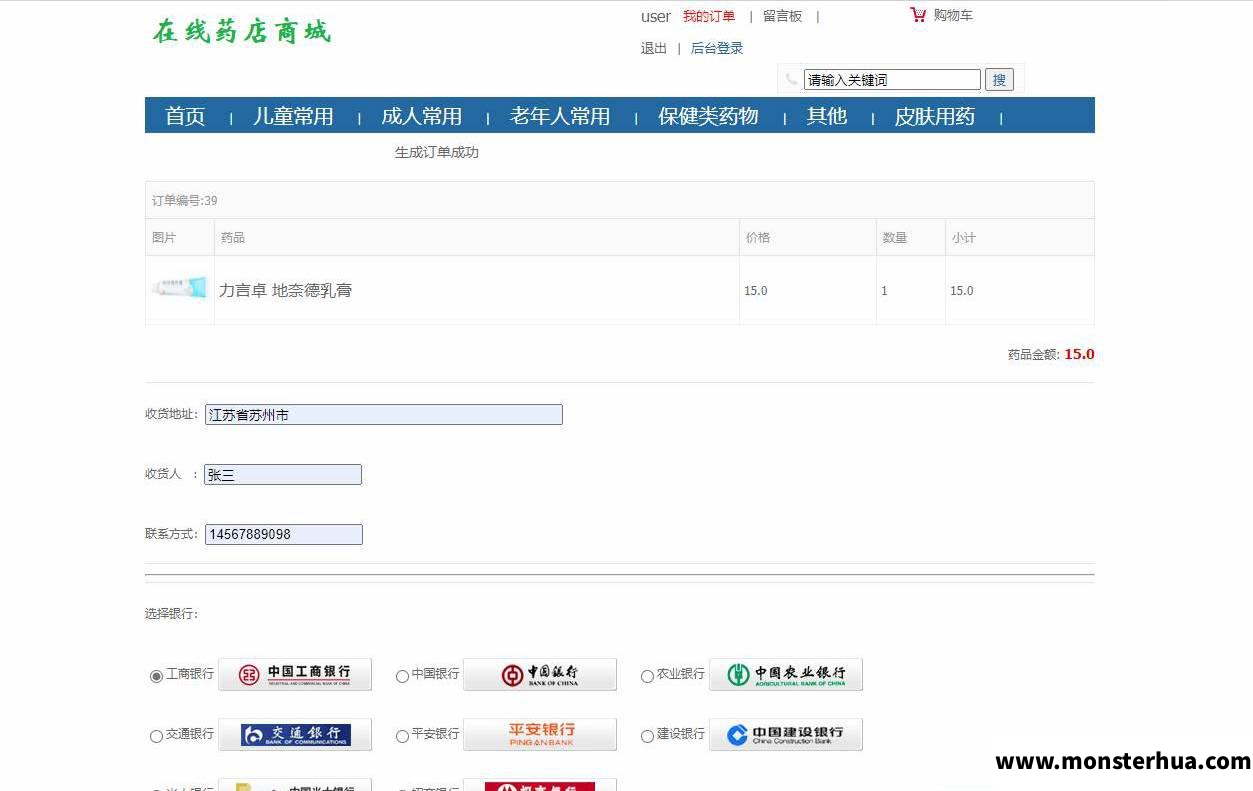This screenshot has width=1253, height=791.
Task: Go to 首页 in the navigation bar
Action: [x=185, y=116]
